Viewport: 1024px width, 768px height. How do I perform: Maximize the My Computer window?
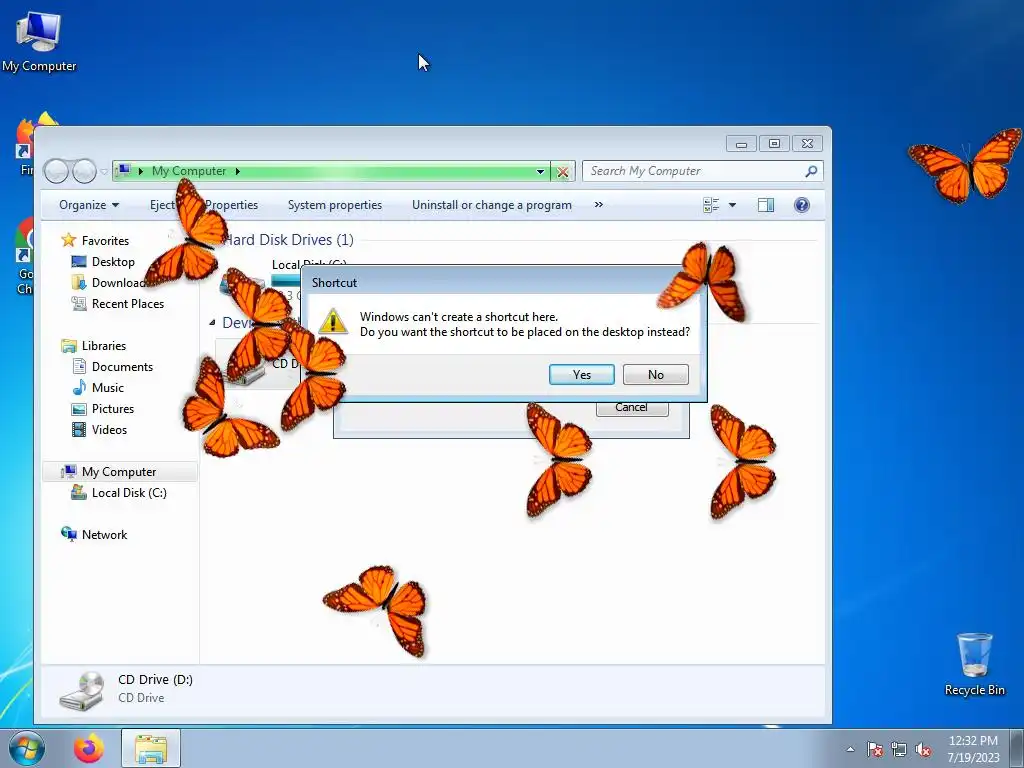[x=774, y=143]
